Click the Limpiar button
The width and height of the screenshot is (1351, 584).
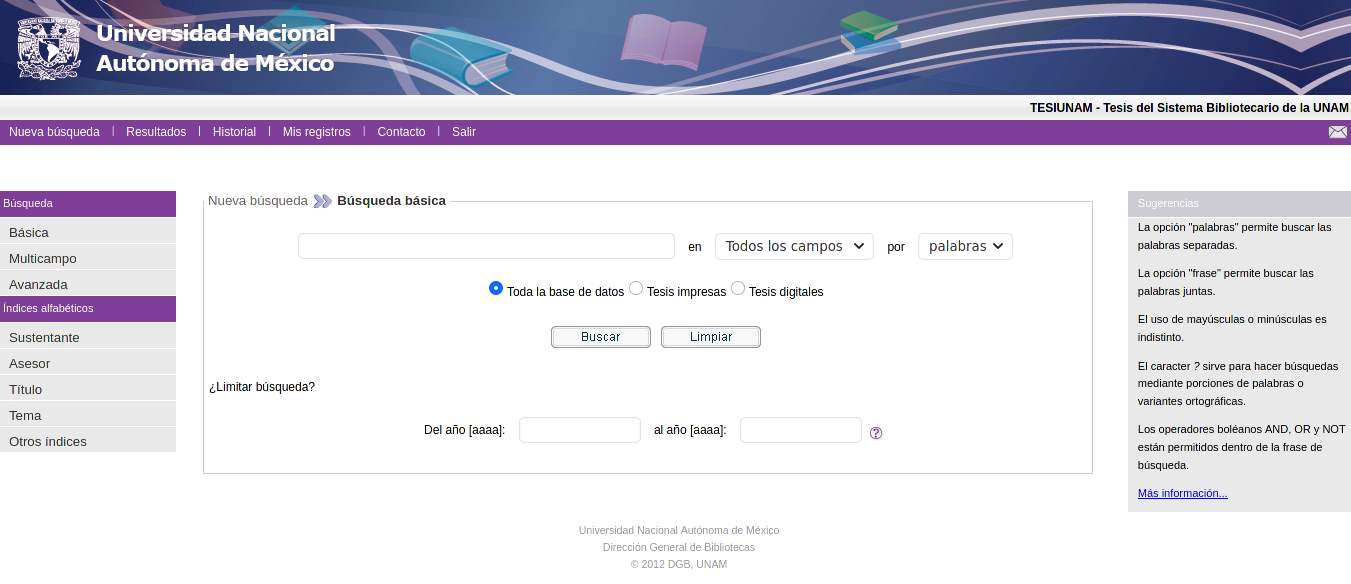coord(711,337)
